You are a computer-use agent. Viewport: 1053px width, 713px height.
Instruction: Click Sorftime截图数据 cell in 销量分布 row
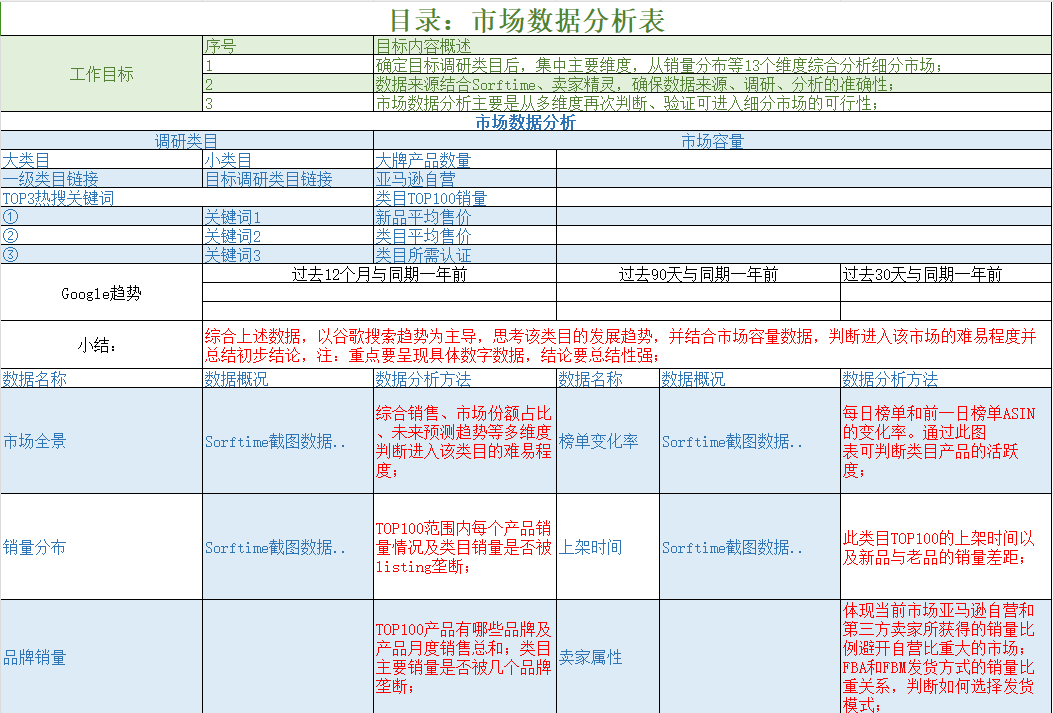[288, 546]
